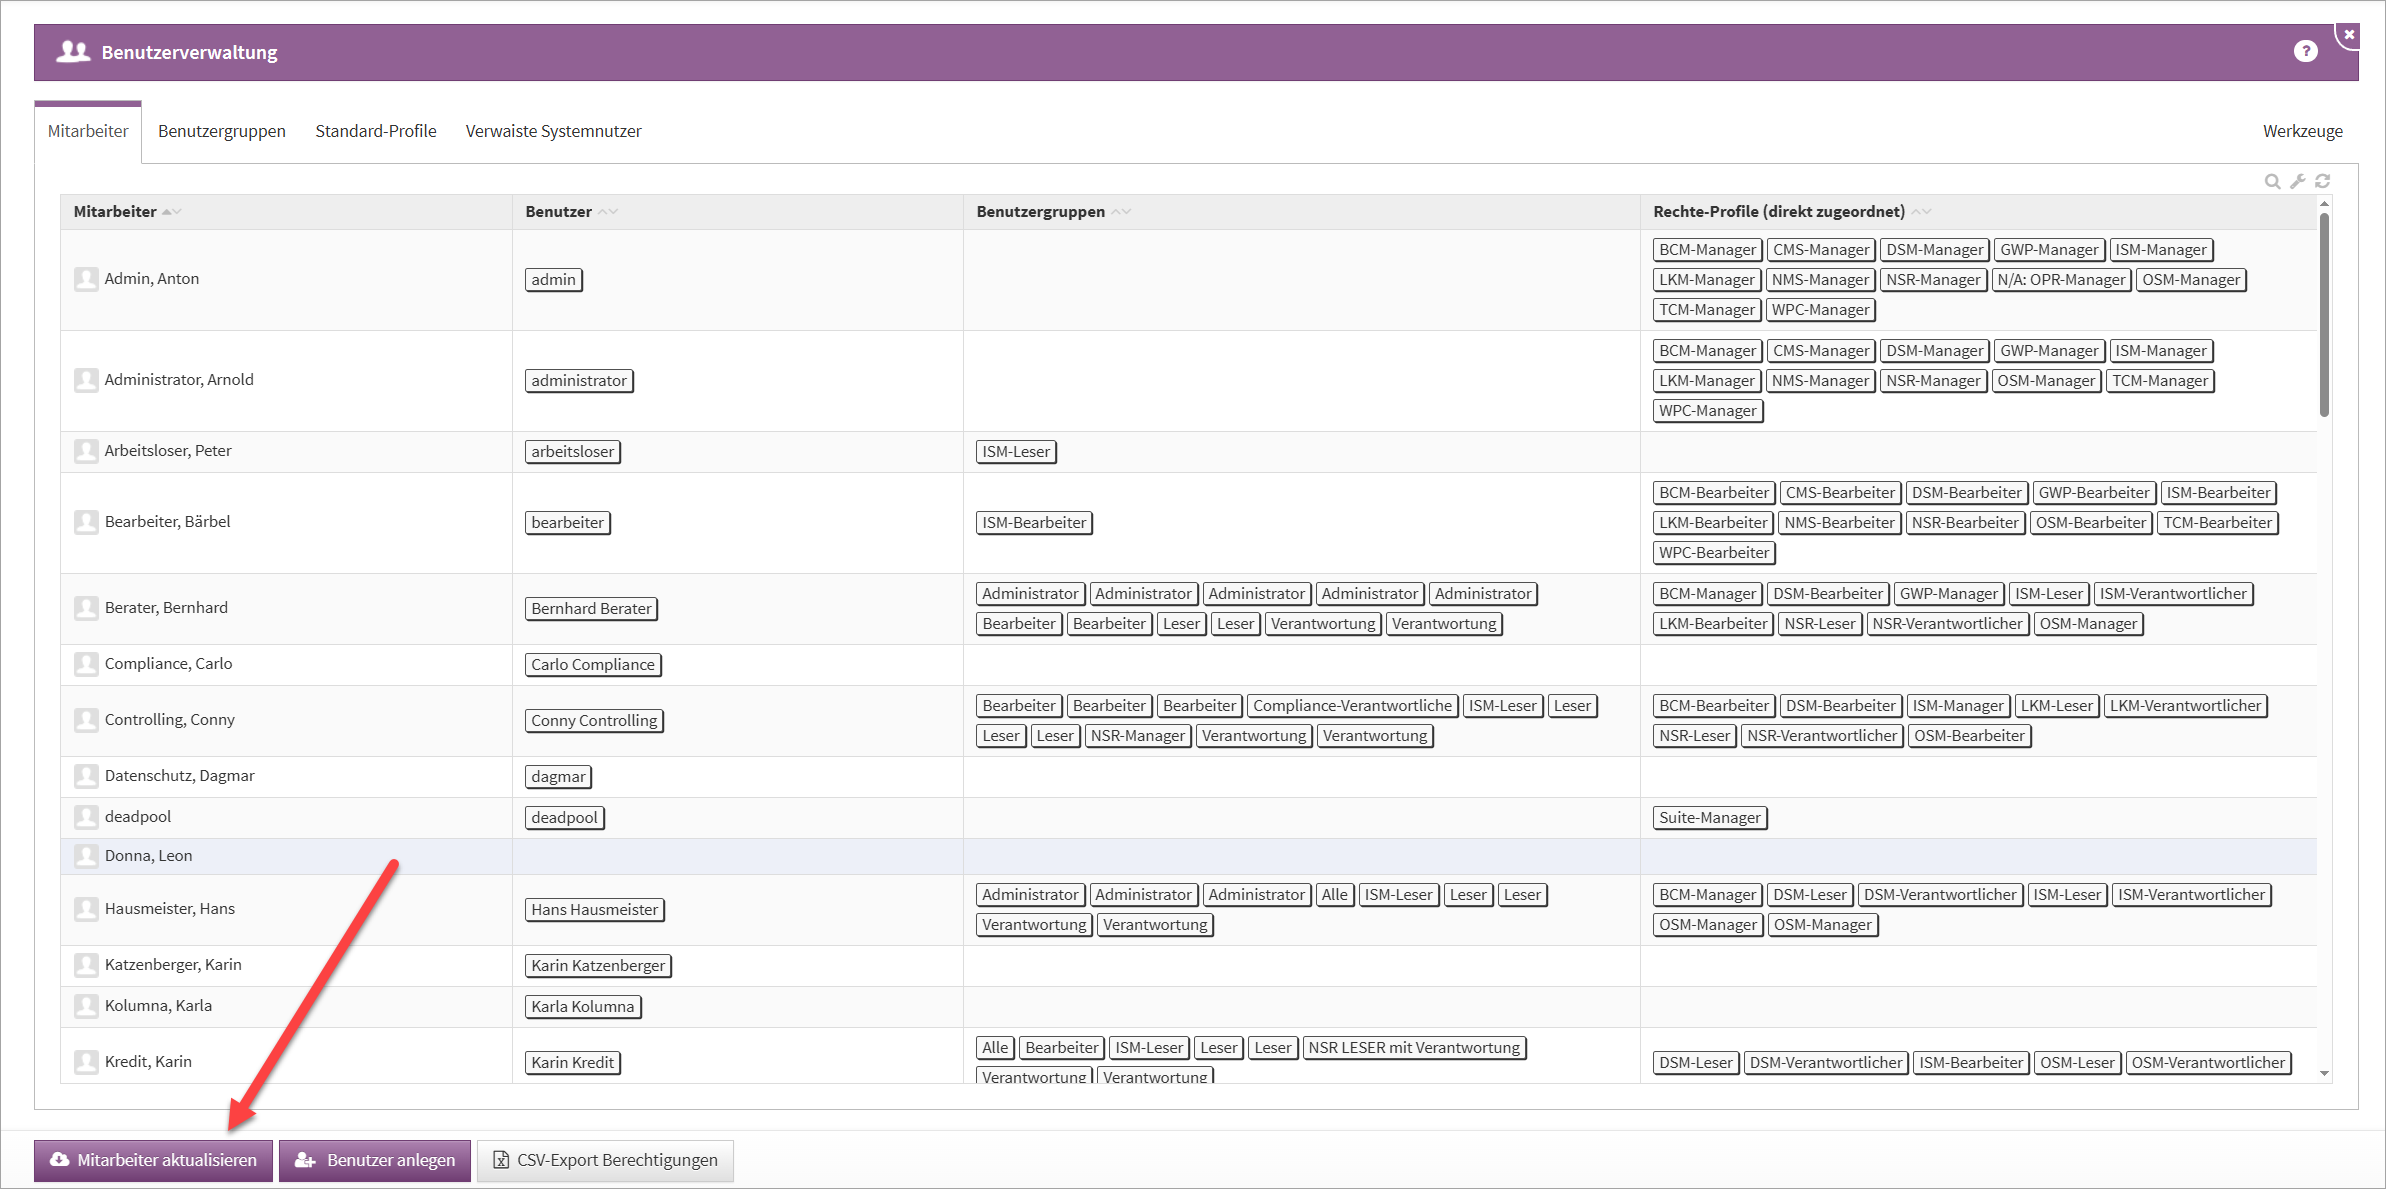Click avatar icon next to Admin, Anton
Screen dimensions: 2386x1189
click(x=86, y=279)
